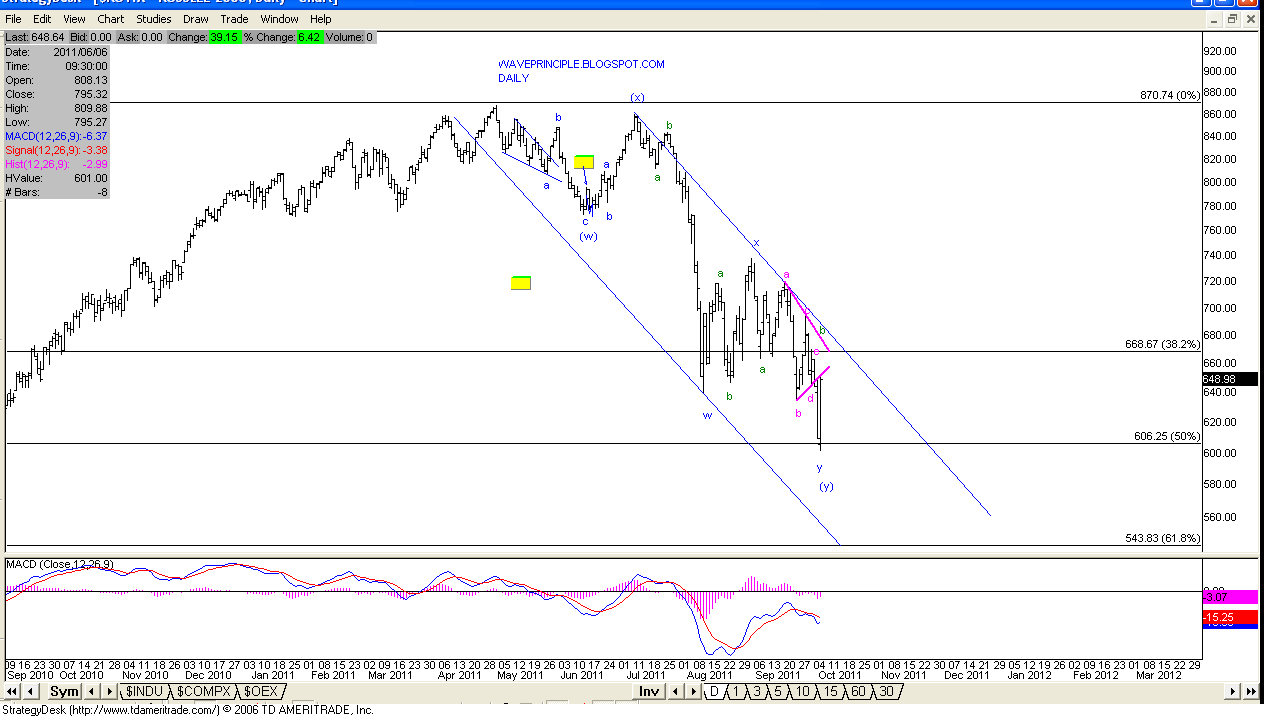Click the 606.25 (50%) Fibonacci label
The image size is (1264, 716).
(x=1167, y=436)
